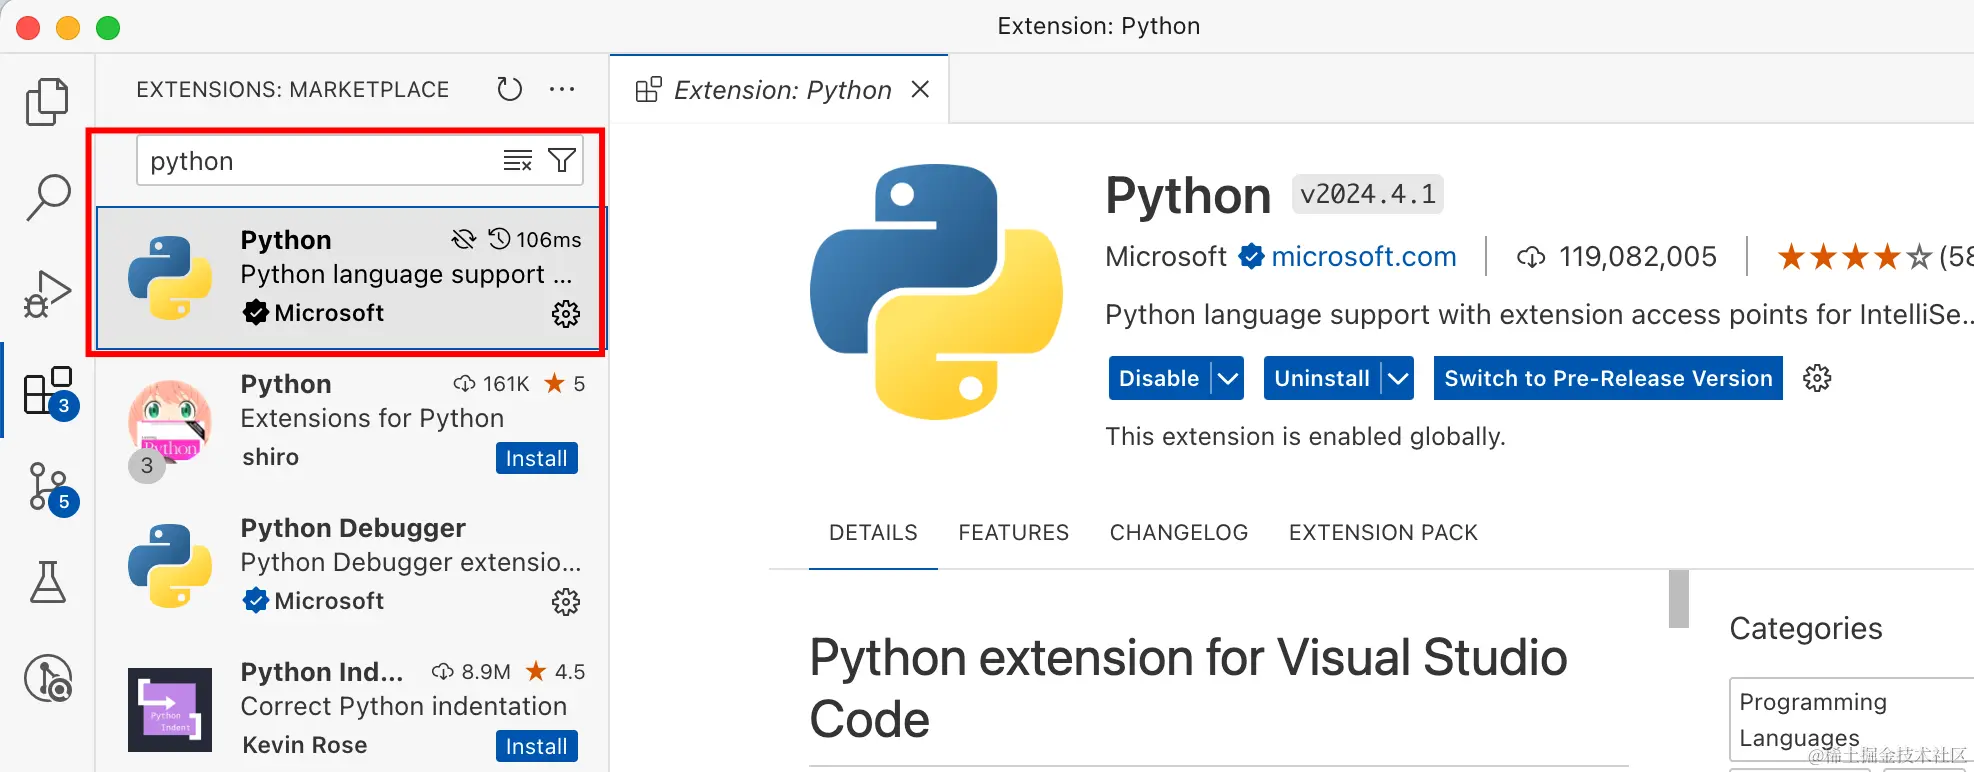Viewport: 1974px width, 772px height.
Task: Open Programming Languages category
Action: point(1850,719)
